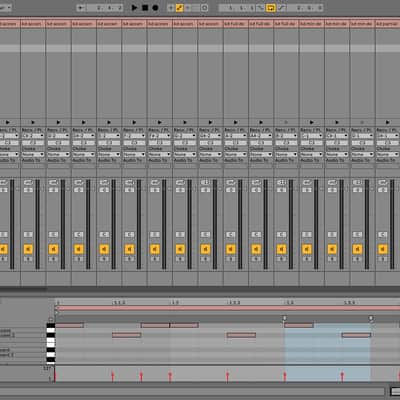Image resolution: width=400 pixels, height=400 pixels.
Task: Click the 1.2 label on the clip ruler
Action: pos(175,303)
